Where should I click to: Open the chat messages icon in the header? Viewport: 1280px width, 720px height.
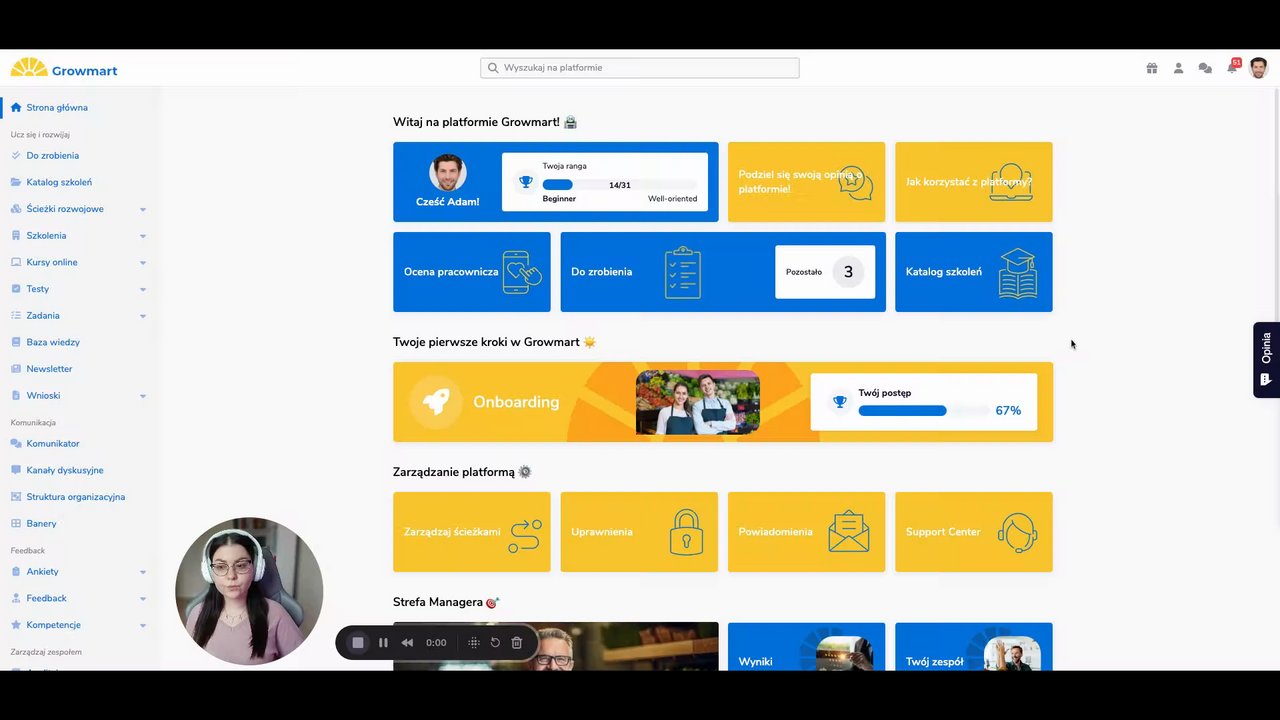(1205, 68)
